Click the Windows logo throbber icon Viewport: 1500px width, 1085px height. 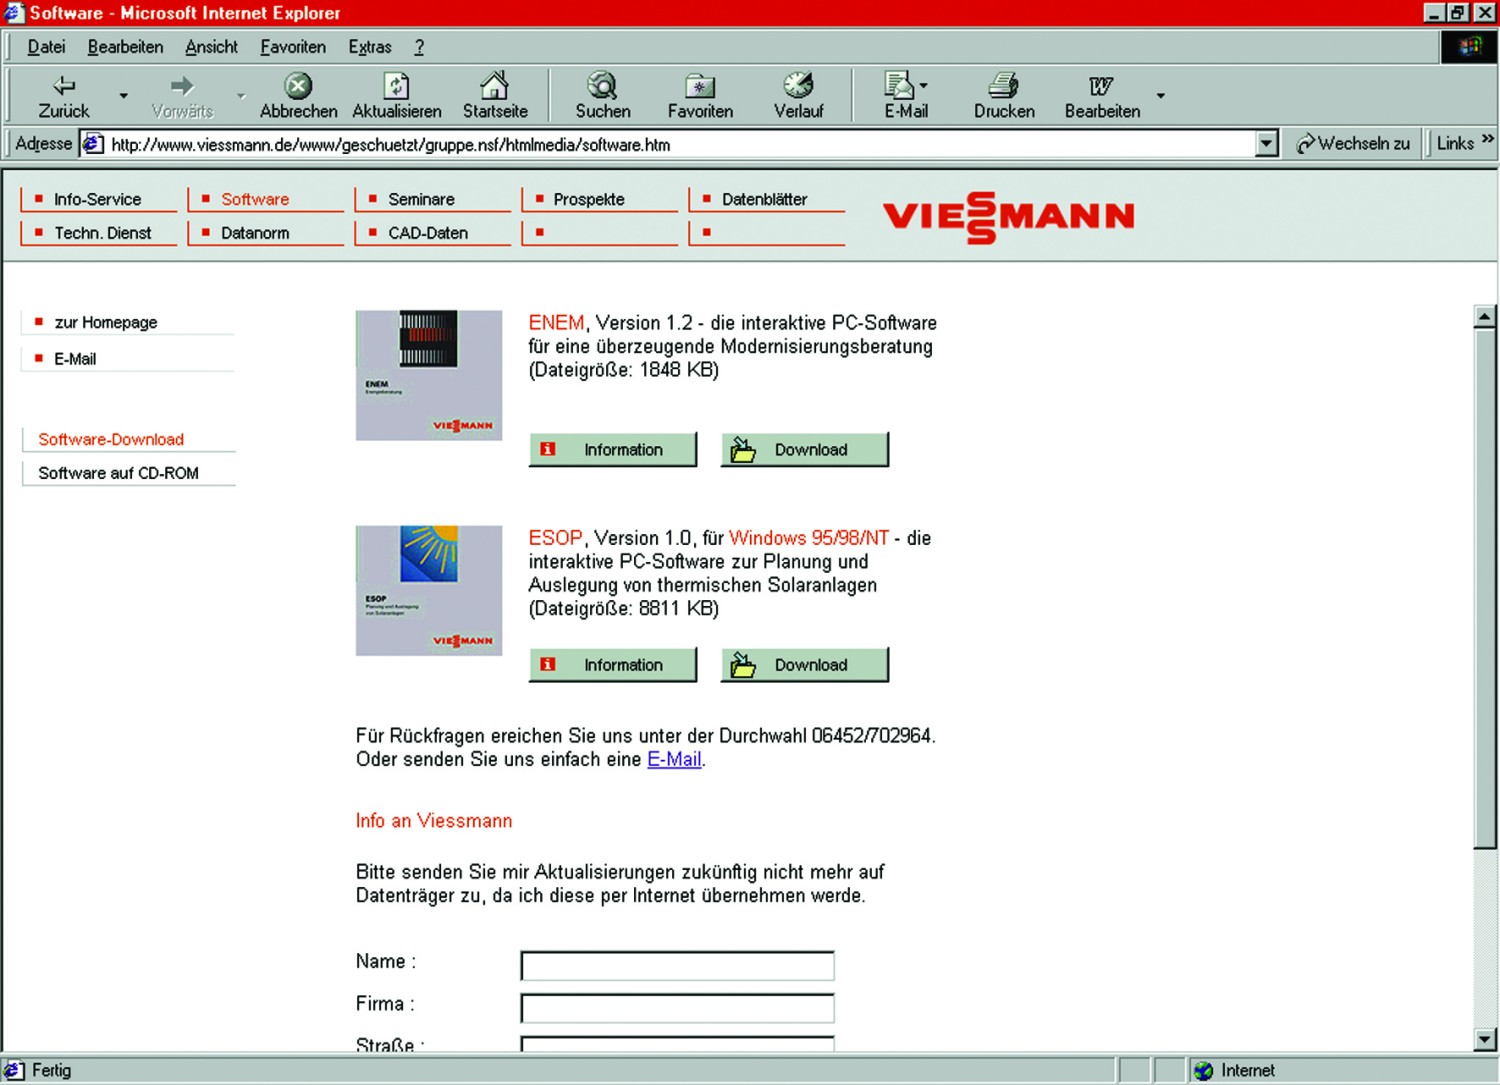[x=1470, y=46]
